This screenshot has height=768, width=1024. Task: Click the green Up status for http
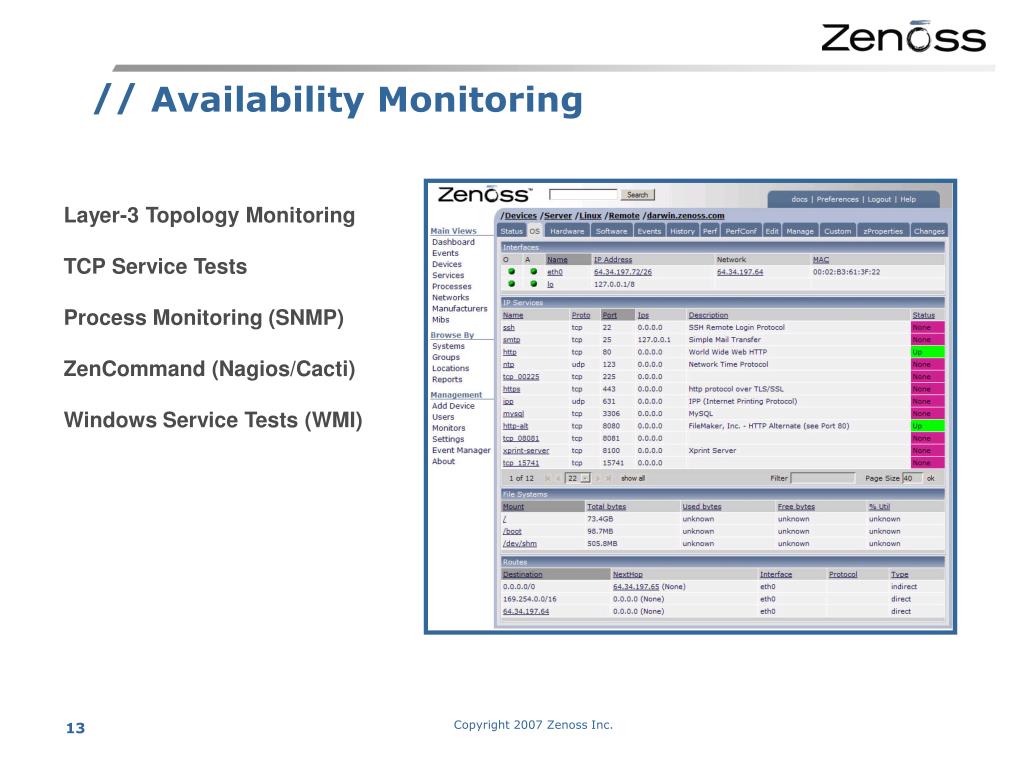(927, 353)
